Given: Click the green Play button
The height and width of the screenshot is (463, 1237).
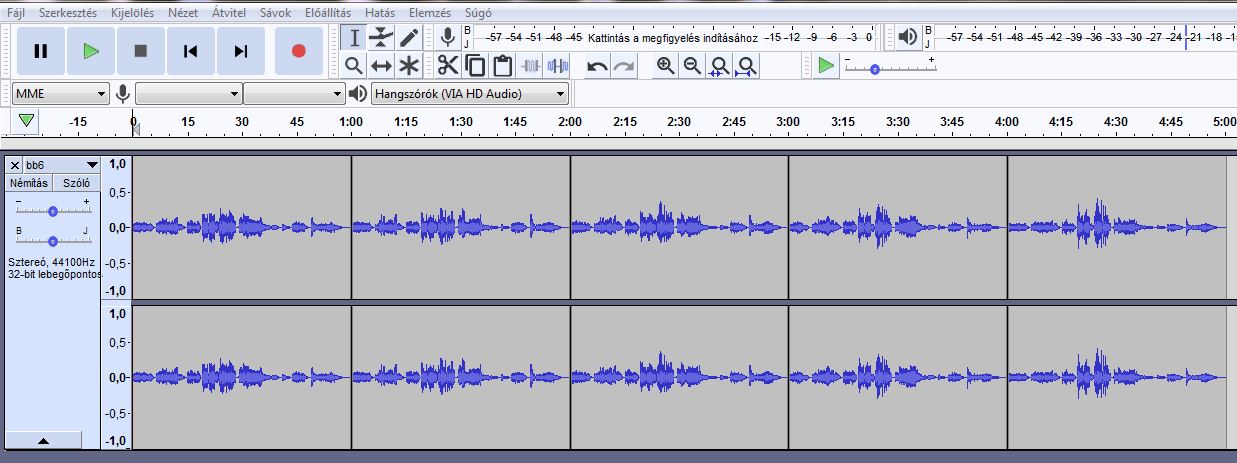Looking at the screenshot, I should tap(91, 51).
